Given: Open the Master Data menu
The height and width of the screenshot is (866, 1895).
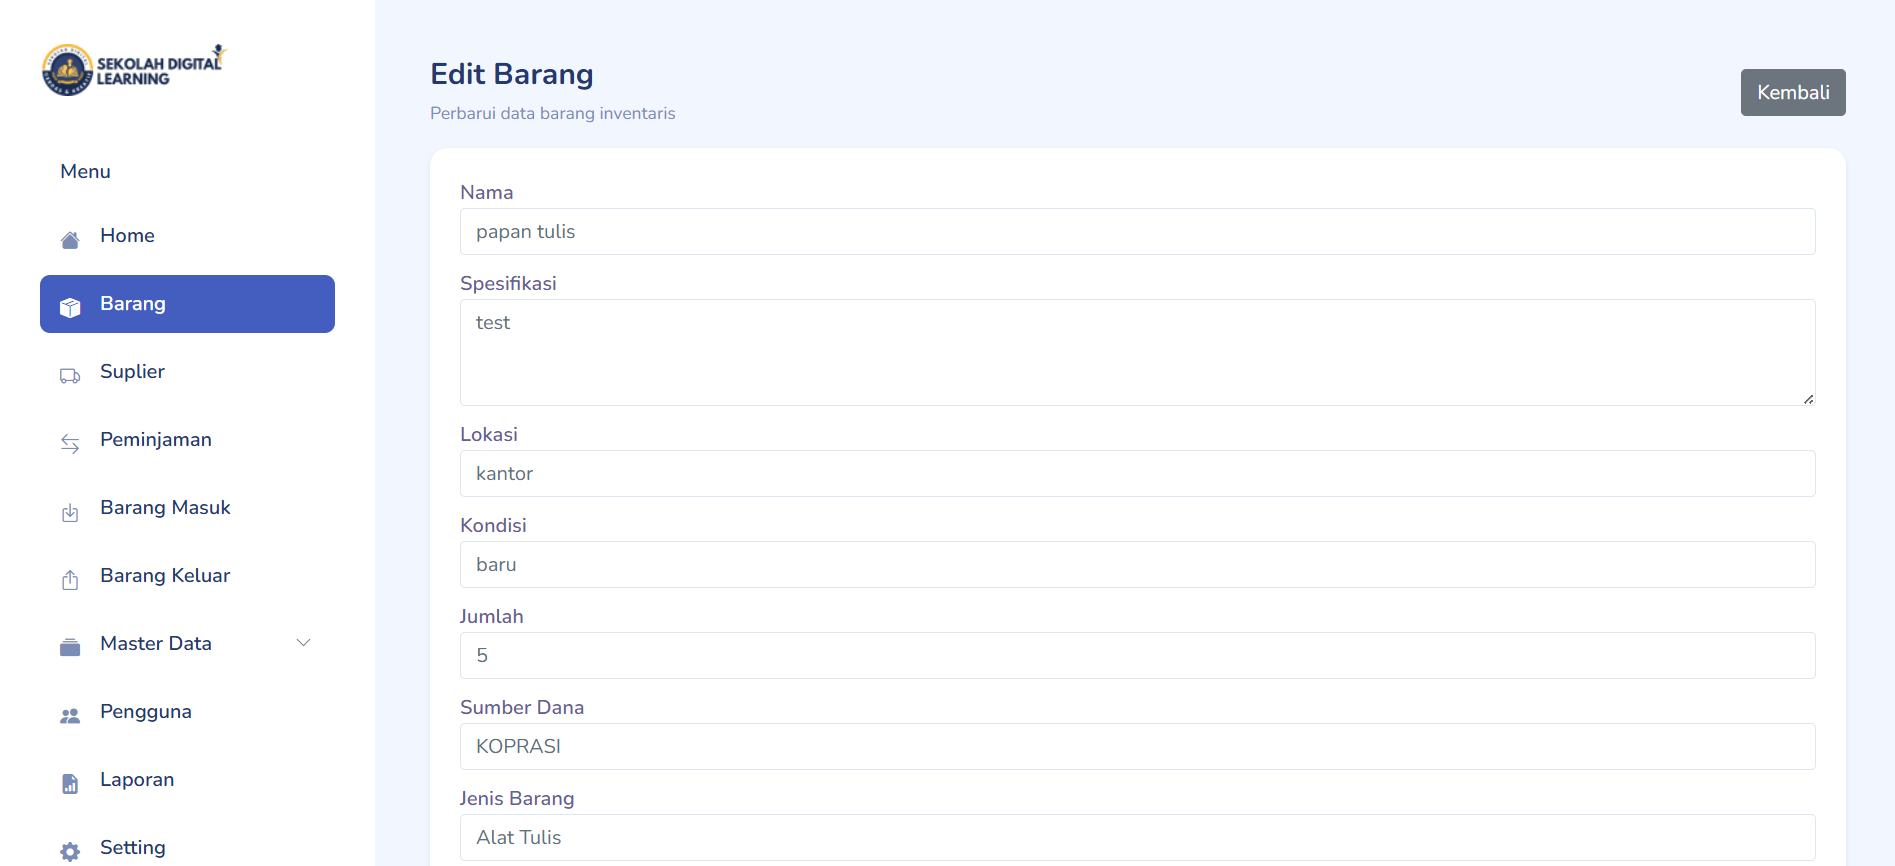Looking at the screenshot, I should pos(156,644).
